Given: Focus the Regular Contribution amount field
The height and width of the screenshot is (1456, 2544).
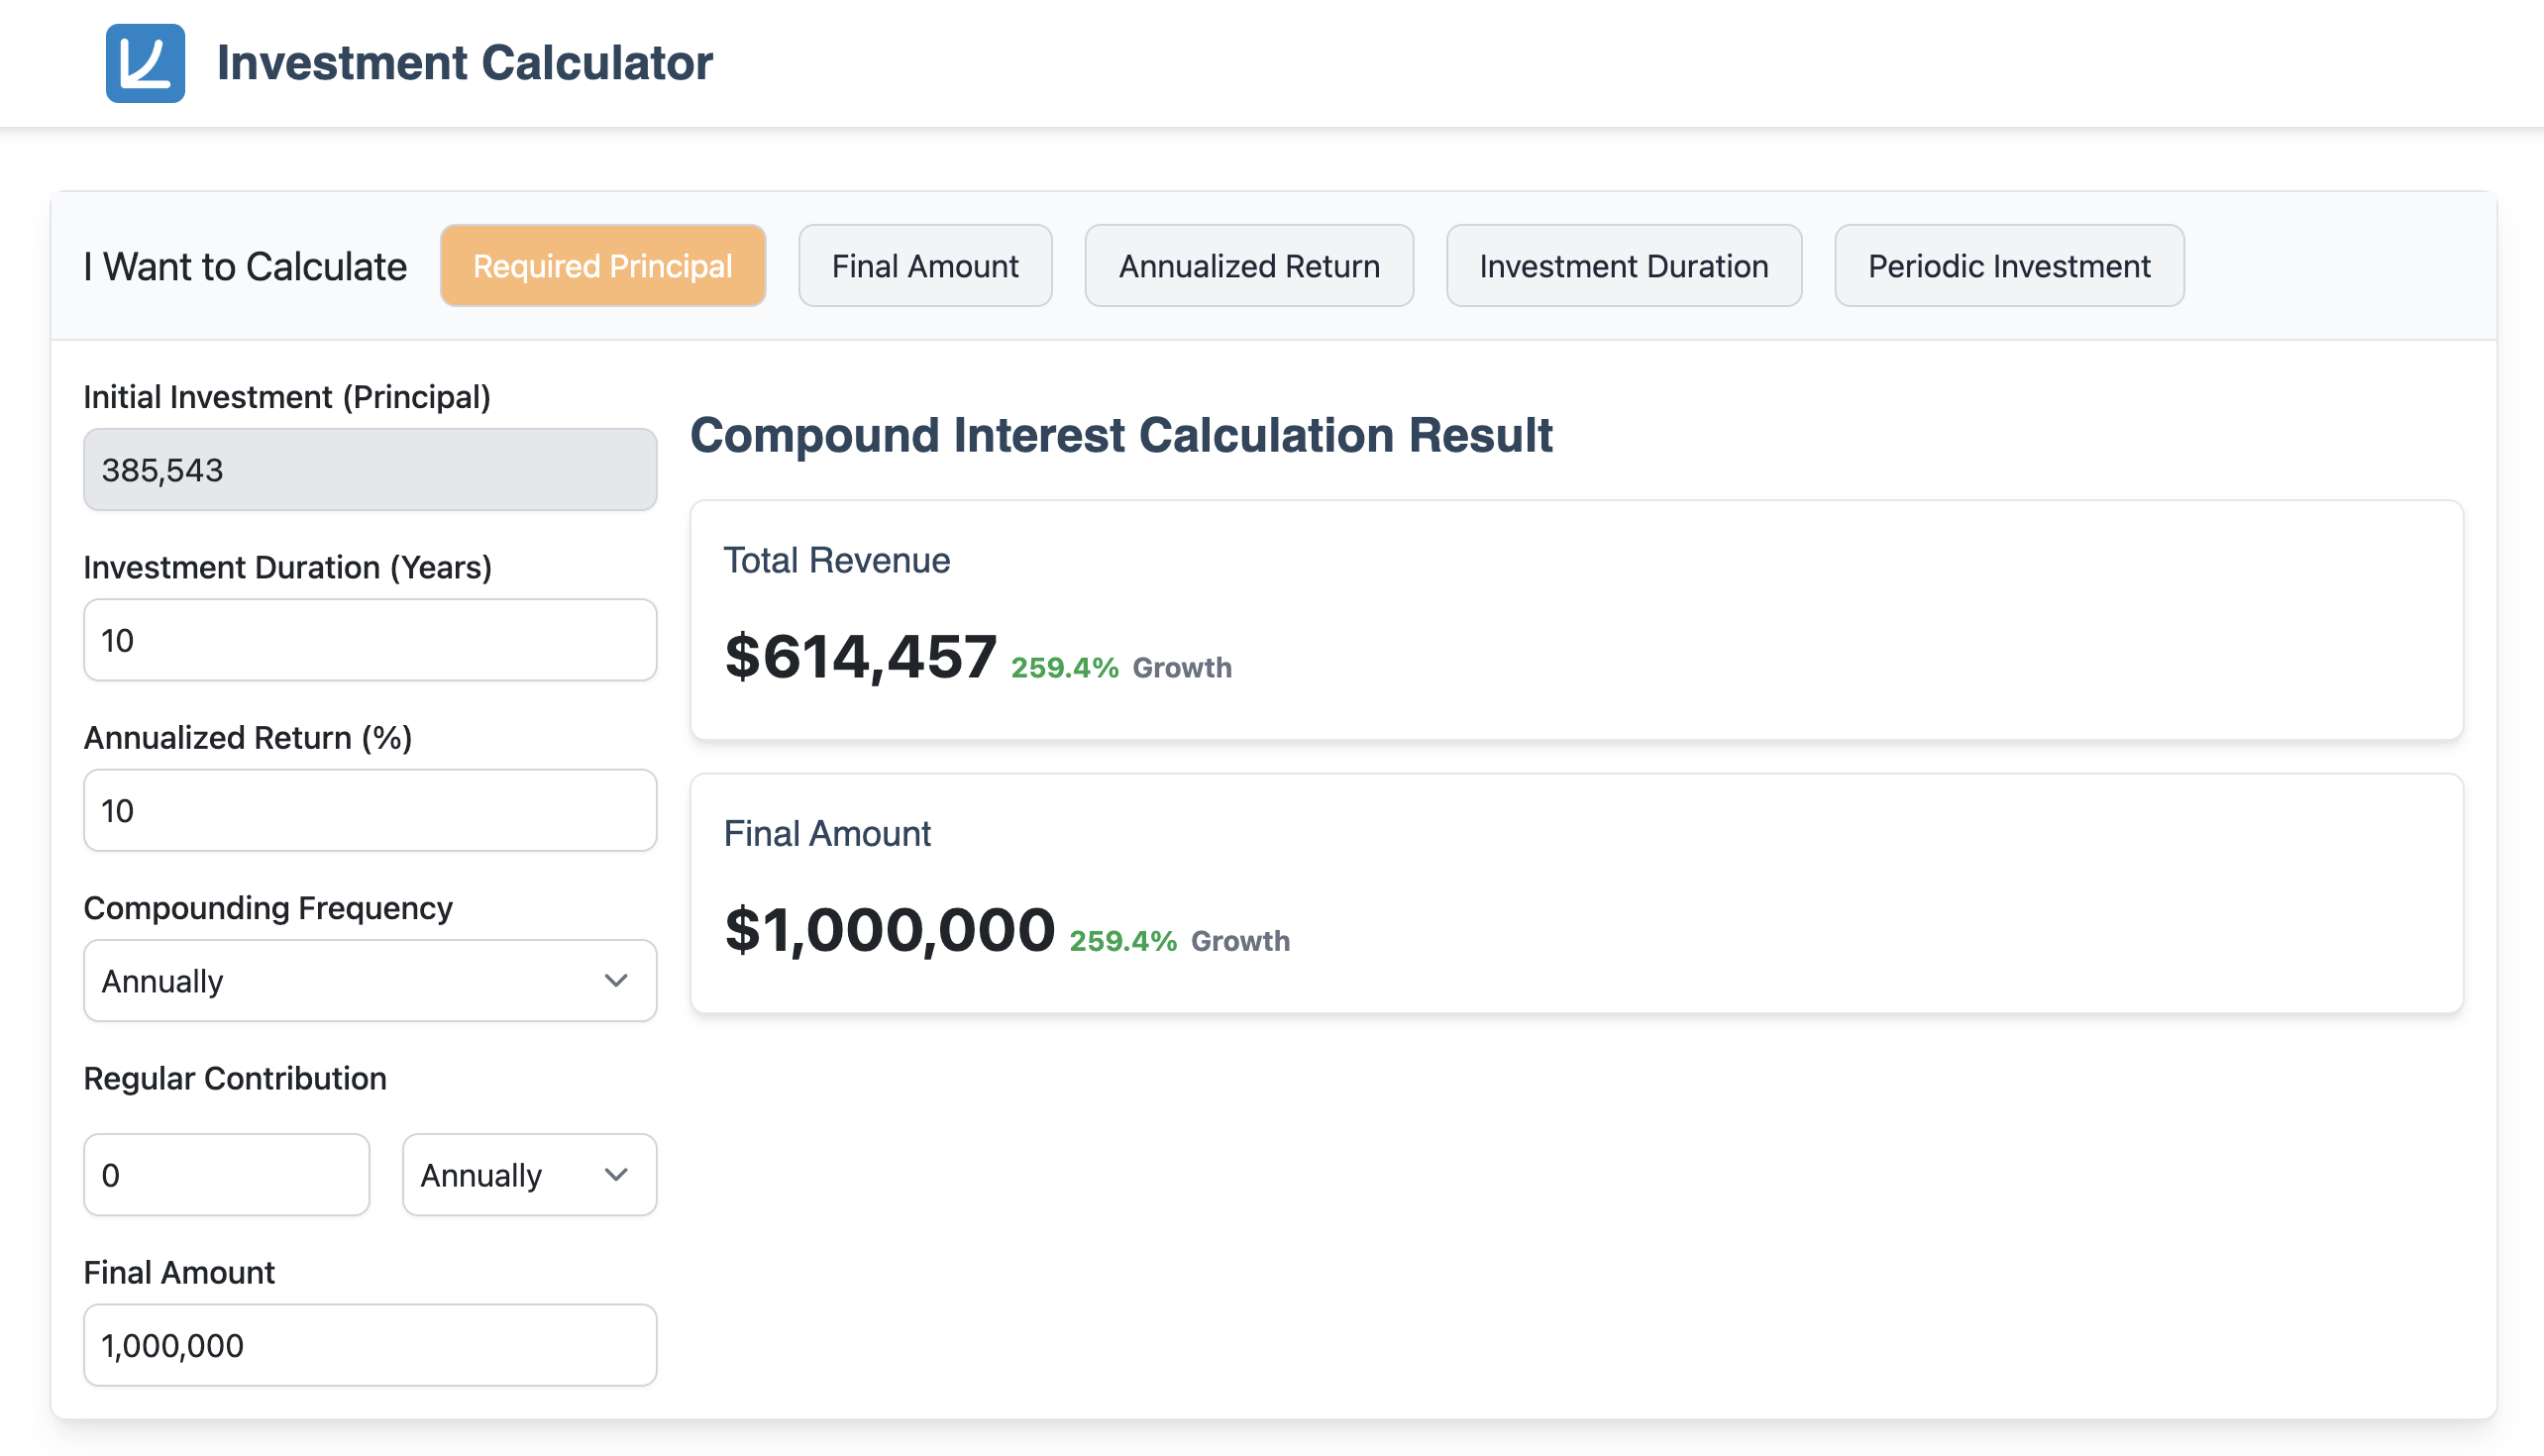Looking at the screenshot, I should 226,1175.
